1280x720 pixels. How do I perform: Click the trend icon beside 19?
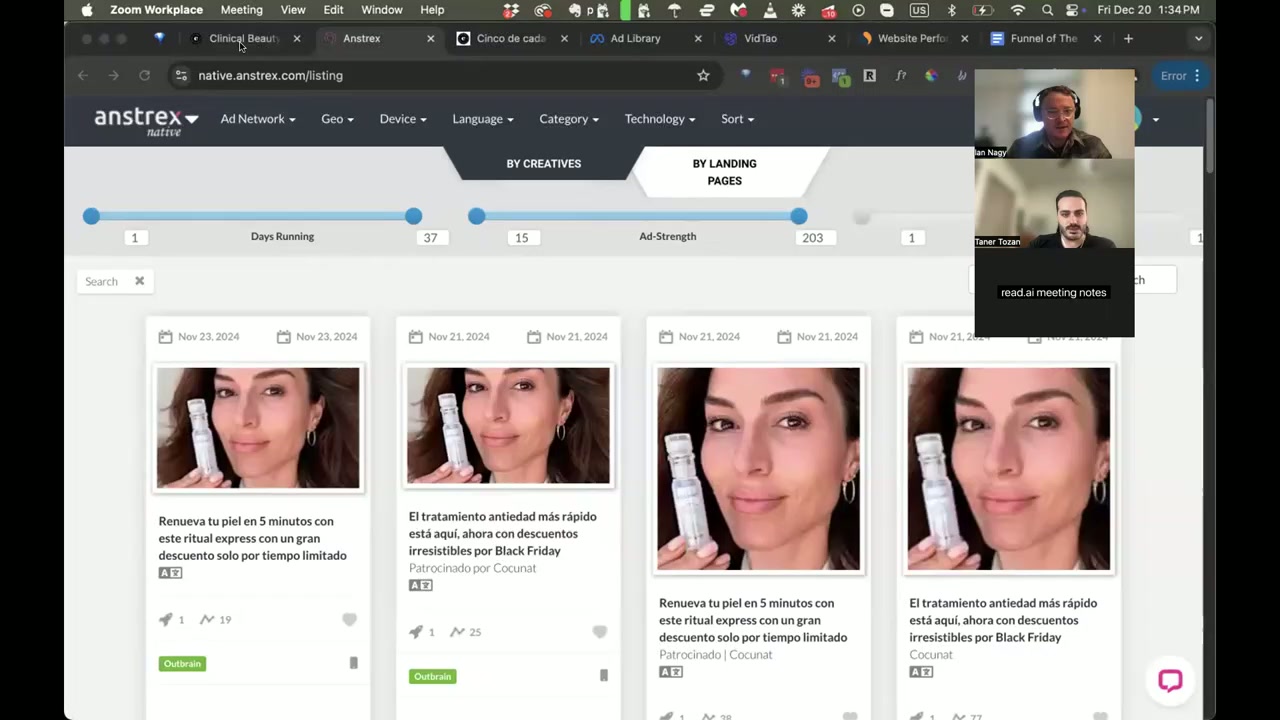tap(207, 620)
